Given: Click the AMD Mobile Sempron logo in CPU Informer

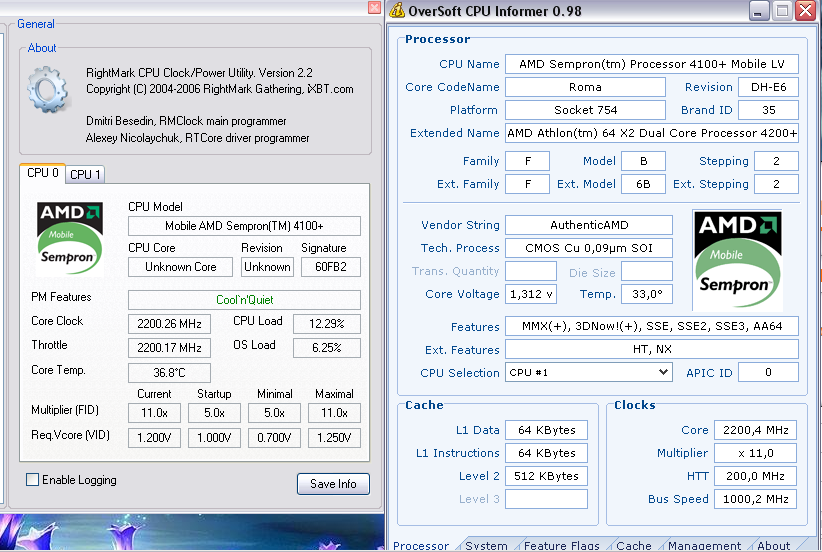Looking at the screenshot, I should tap(737, 260).
